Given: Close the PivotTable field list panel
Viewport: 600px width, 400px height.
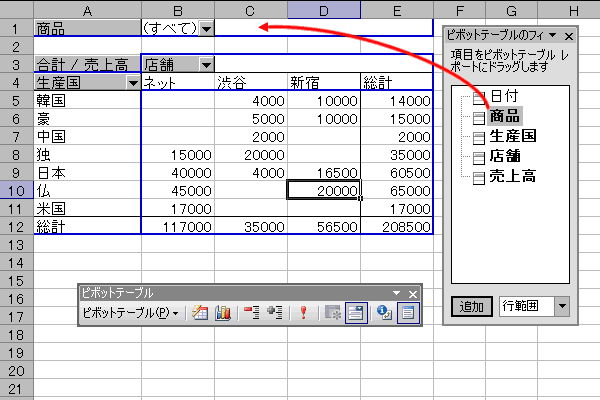Looking at the screenshot, I should 569,36.
